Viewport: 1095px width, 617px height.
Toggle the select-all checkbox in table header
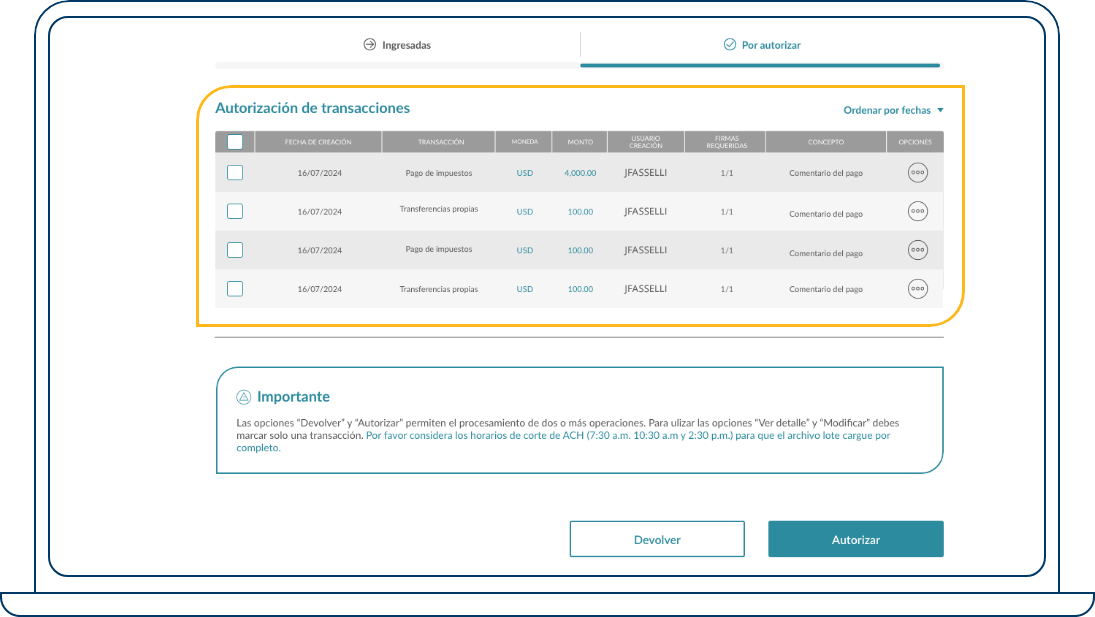click(x=235, y=142)
